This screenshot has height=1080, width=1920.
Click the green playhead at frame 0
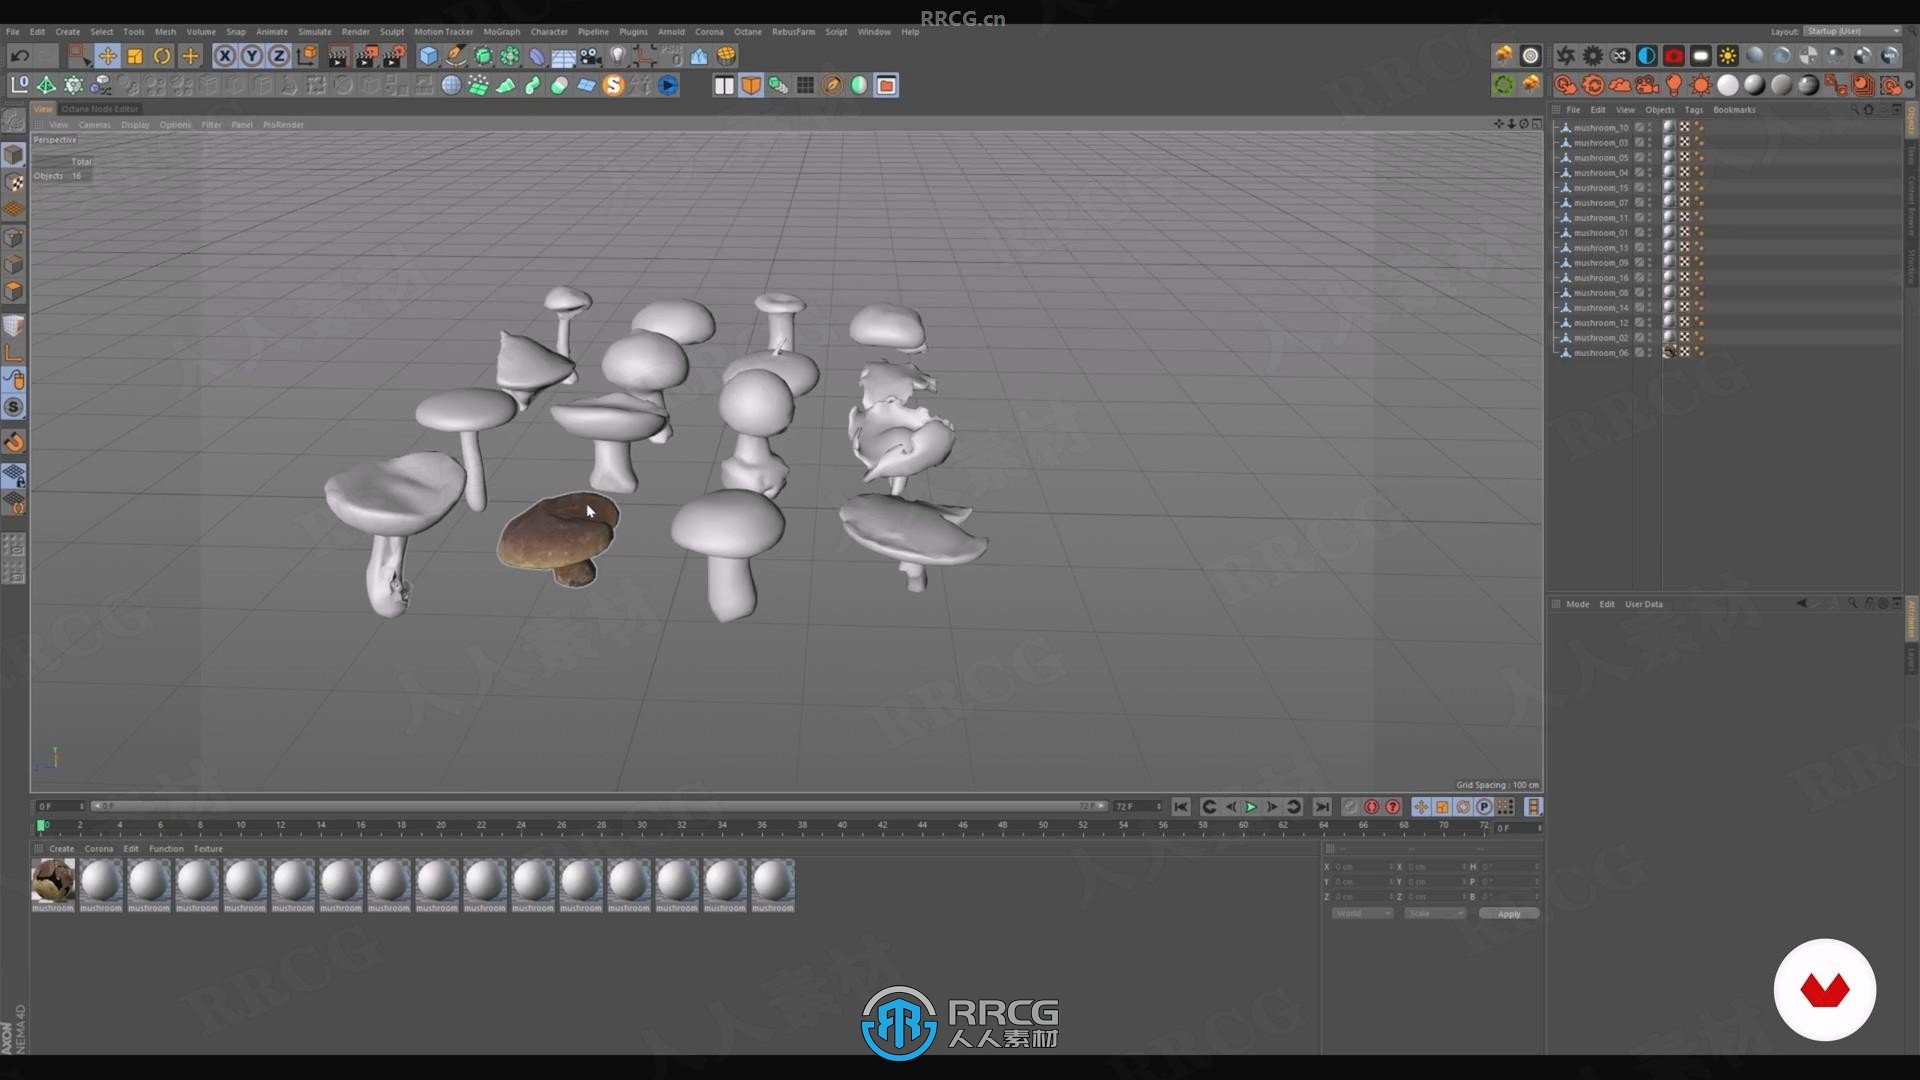coord(41,826)
